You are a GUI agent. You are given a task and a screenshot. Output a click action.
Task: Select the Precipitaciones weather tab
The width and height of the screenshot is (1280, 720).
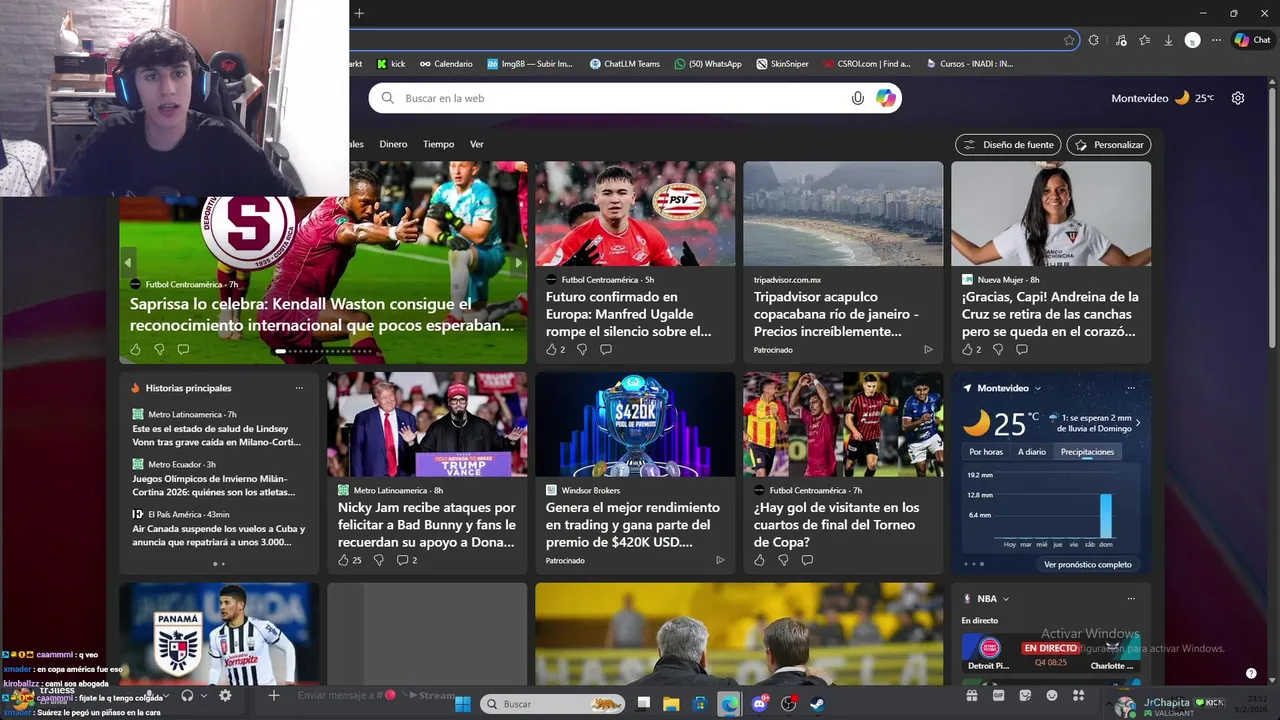pyautogui.click(x=1087, y=452)
